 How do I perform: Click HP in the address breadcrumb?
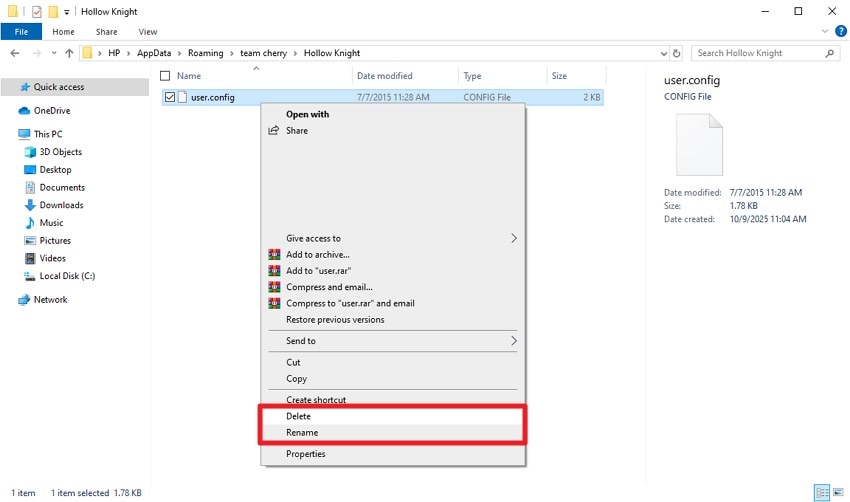pyautogui.click(x=114, y=53)
